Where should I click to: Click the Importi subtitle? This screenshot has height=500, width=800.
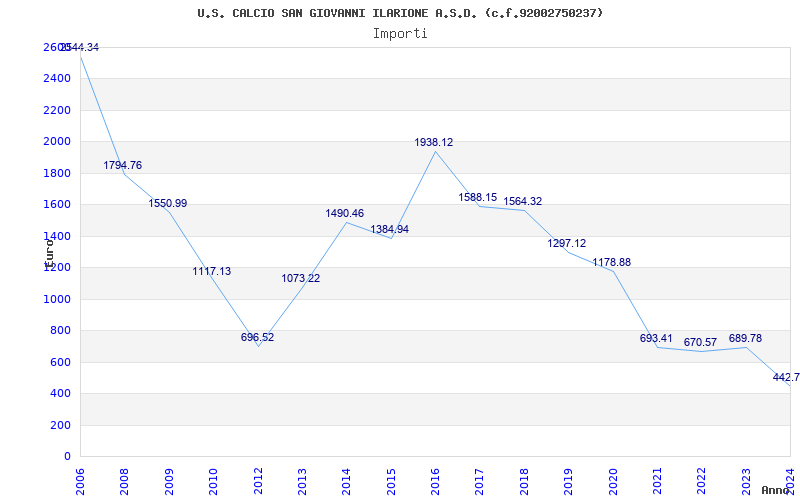[x=400, y=34]
